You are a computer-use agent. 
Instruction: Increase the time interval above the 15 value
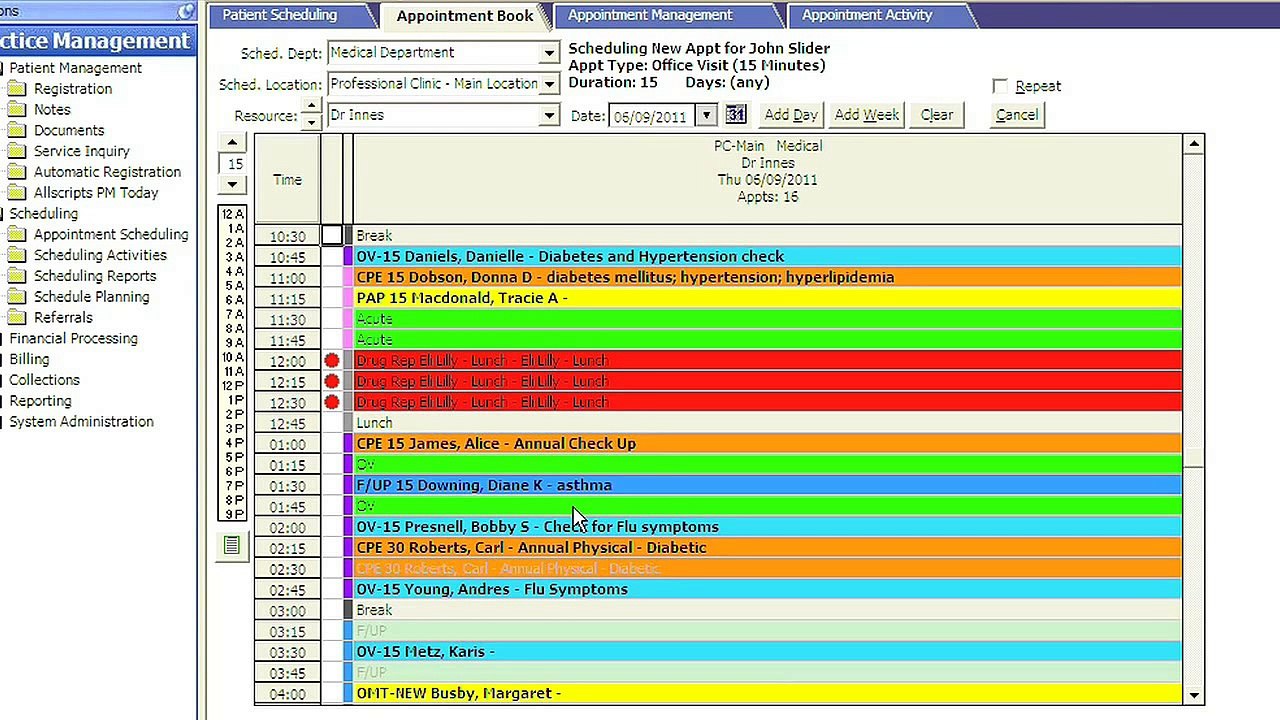(x=232, y=142)
